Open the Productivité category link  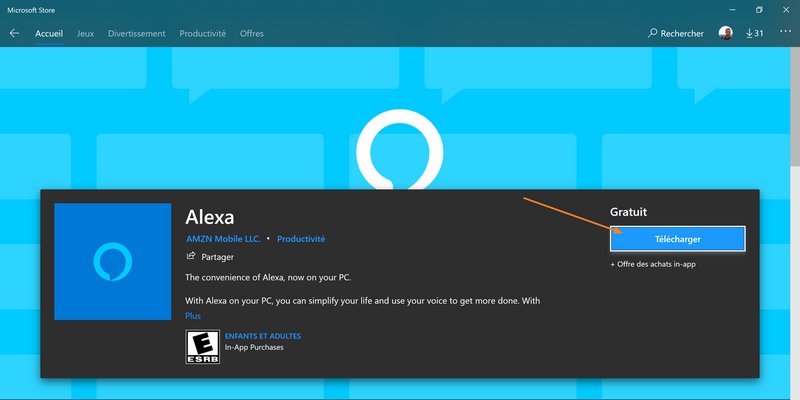[x=301, y=239]
